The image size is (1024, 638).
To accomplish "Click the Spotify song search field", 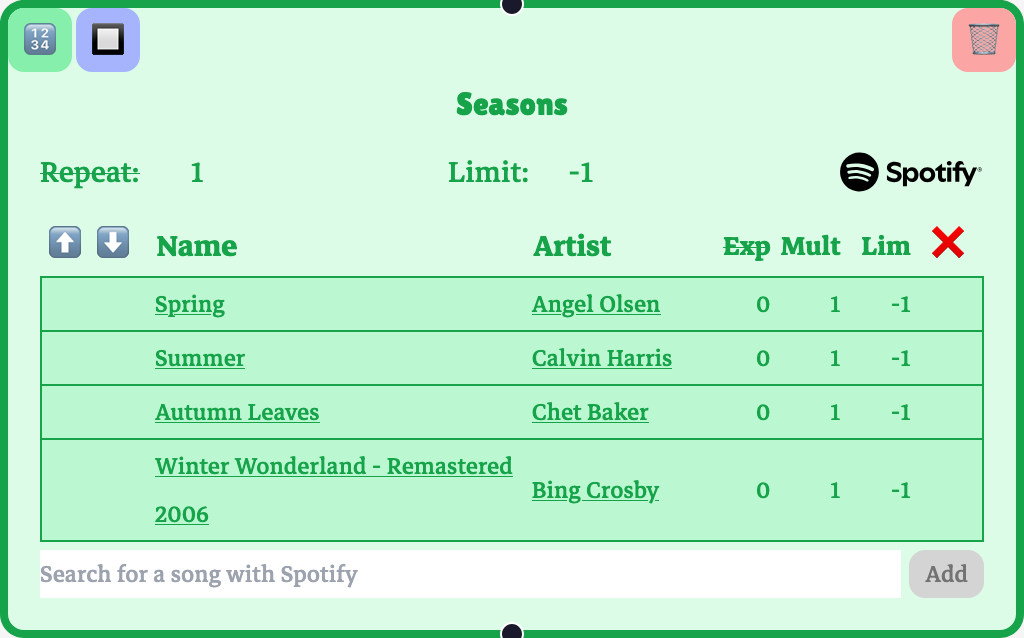I will click(x=470, y=574).
